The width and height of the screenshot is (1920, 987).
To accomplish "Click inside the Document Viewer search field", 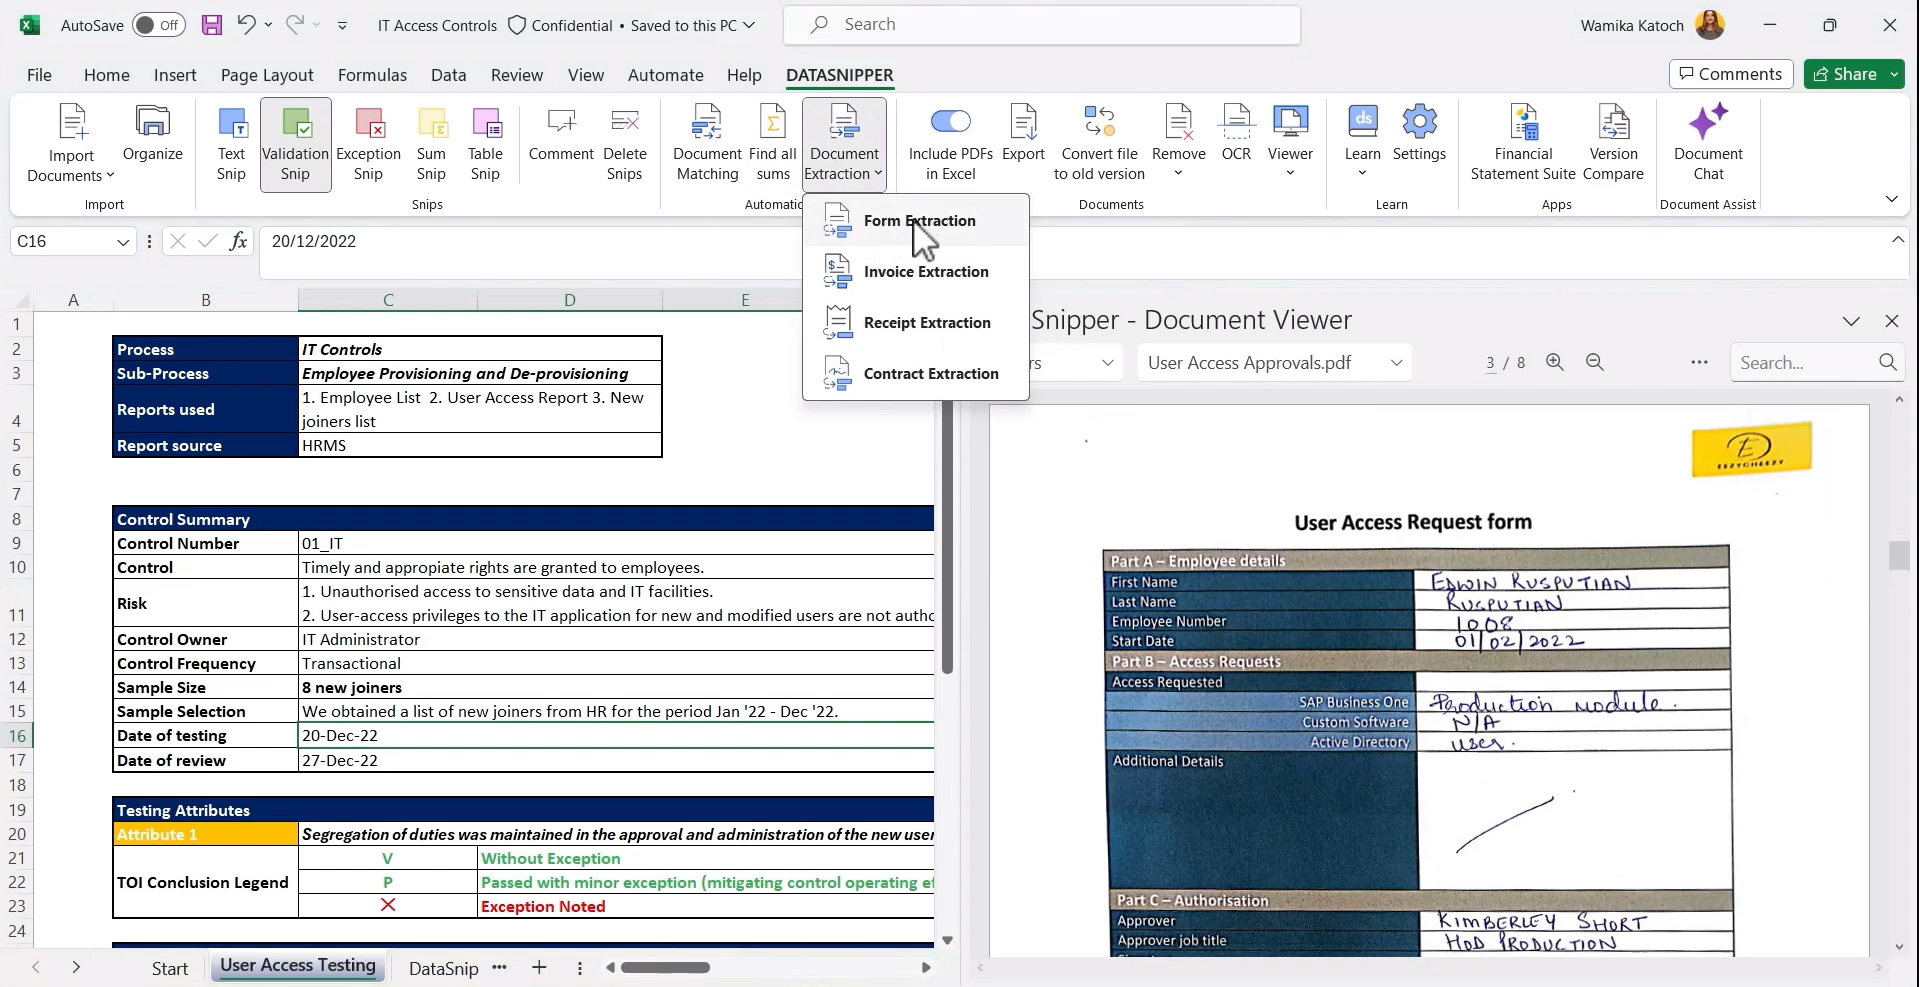I will pyautogui.click(x=1800, y=362).
